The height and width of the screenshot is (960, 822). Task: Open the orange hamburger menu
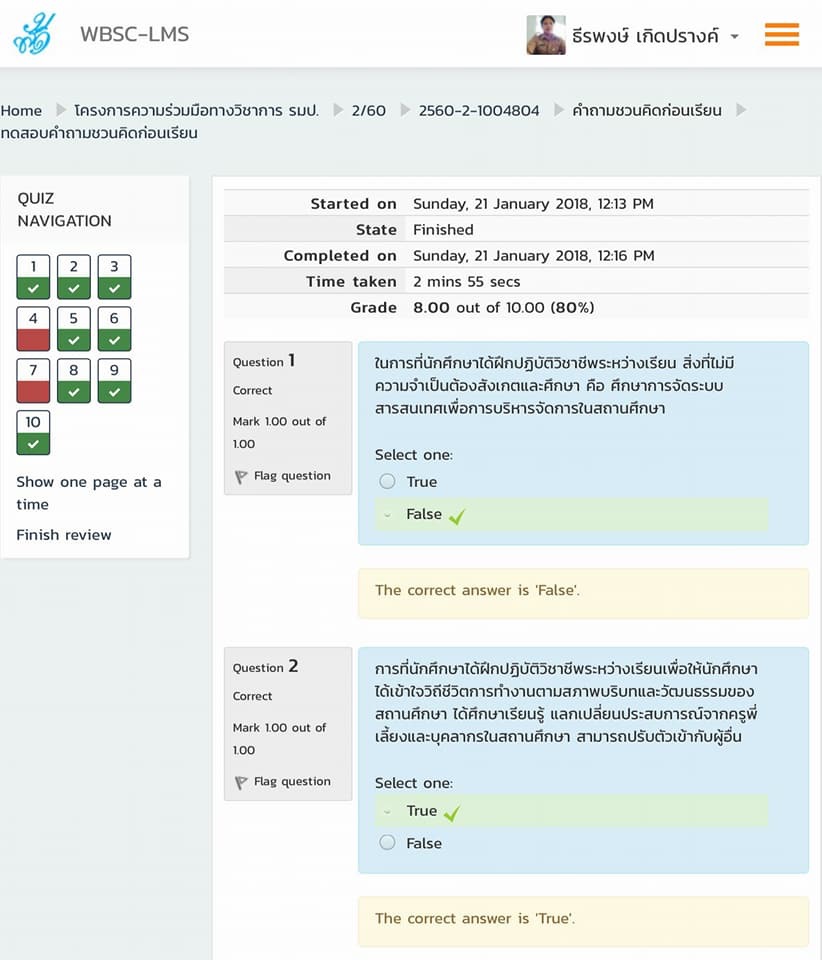781,35
